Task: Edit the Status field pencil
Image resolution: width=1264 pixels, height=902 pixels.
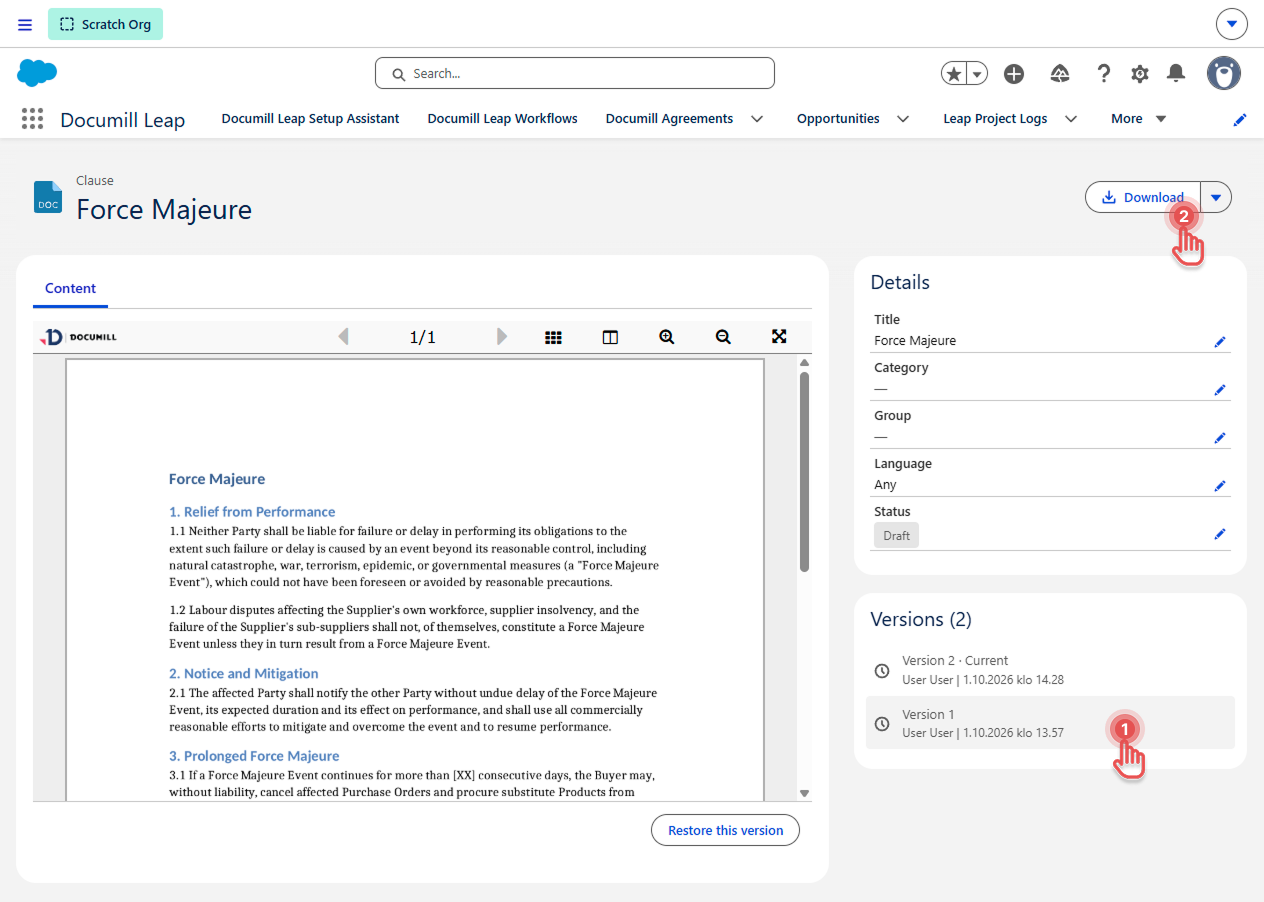Action: pyautogui.click(x=1220, y=534)
